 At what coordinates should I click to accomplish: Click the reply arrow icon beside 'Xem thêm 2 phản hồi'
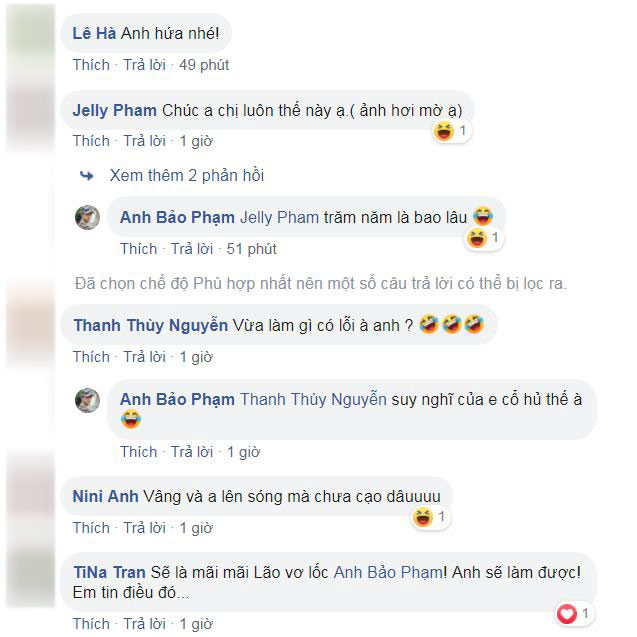pyautogui.click(x=87, y=176)
